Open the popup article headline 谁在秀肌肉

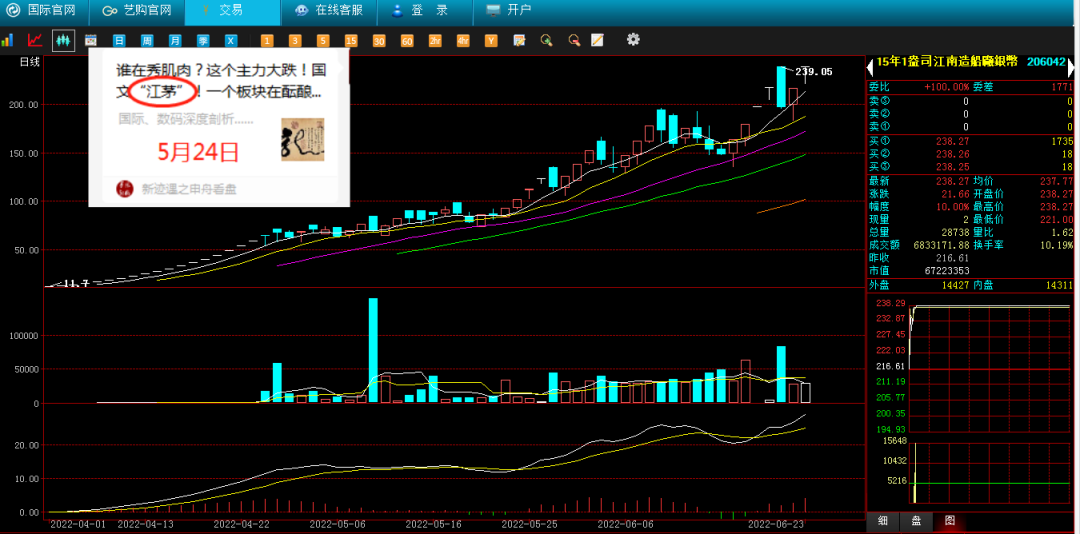click(x=220, y=80)
